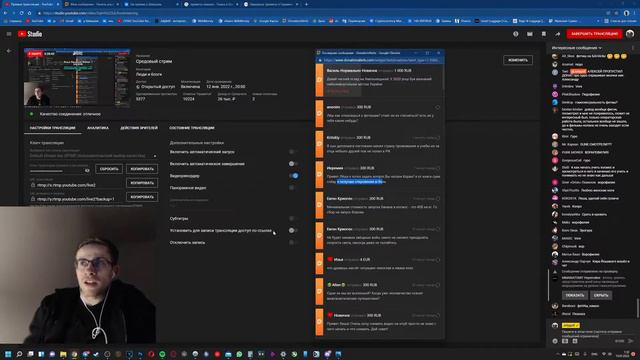Select the stream settings tab
The width and height of the screenshot is (640, 360).
tap(52, 128)
